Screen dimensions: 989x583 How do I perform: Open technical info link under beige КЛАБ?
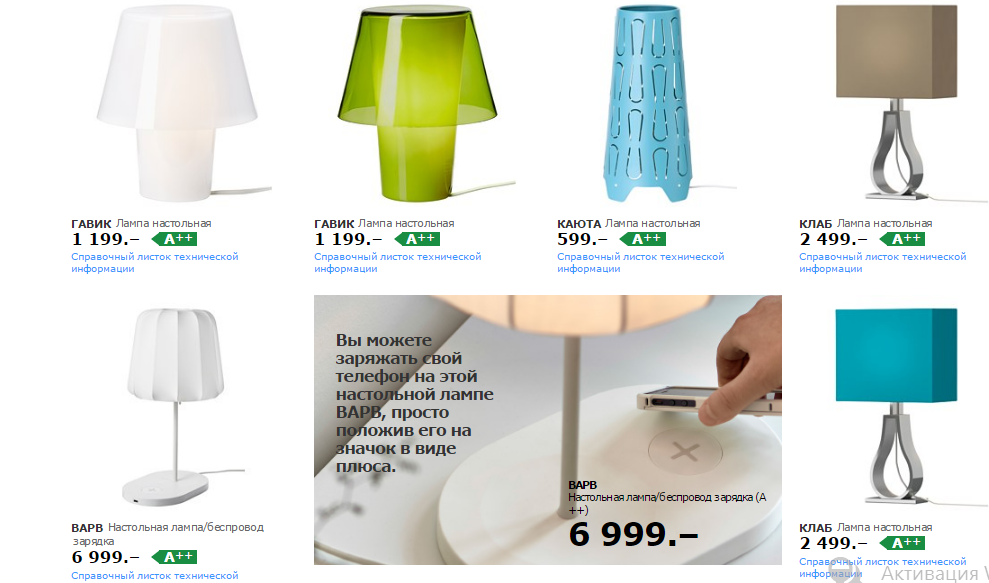pyautogui.click(x=882, y=262)
